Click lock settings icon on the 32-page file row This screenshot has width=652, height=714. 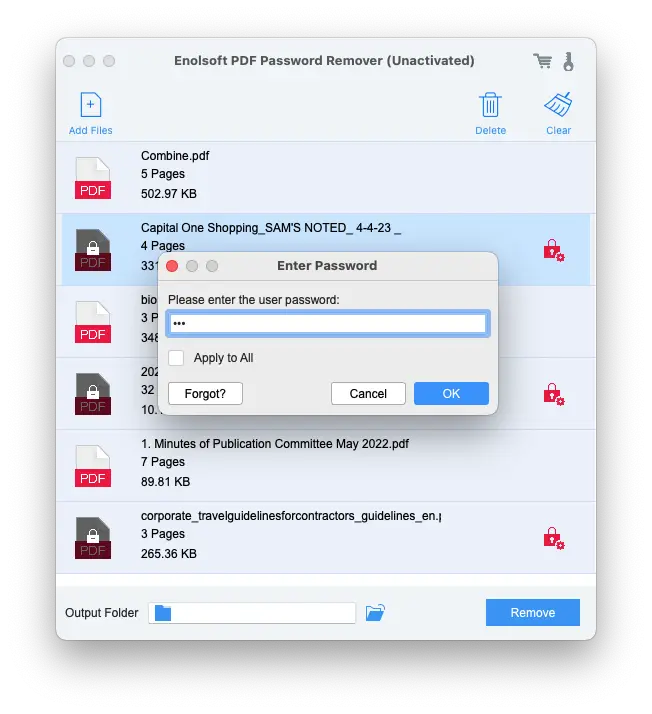click(554, 394)
